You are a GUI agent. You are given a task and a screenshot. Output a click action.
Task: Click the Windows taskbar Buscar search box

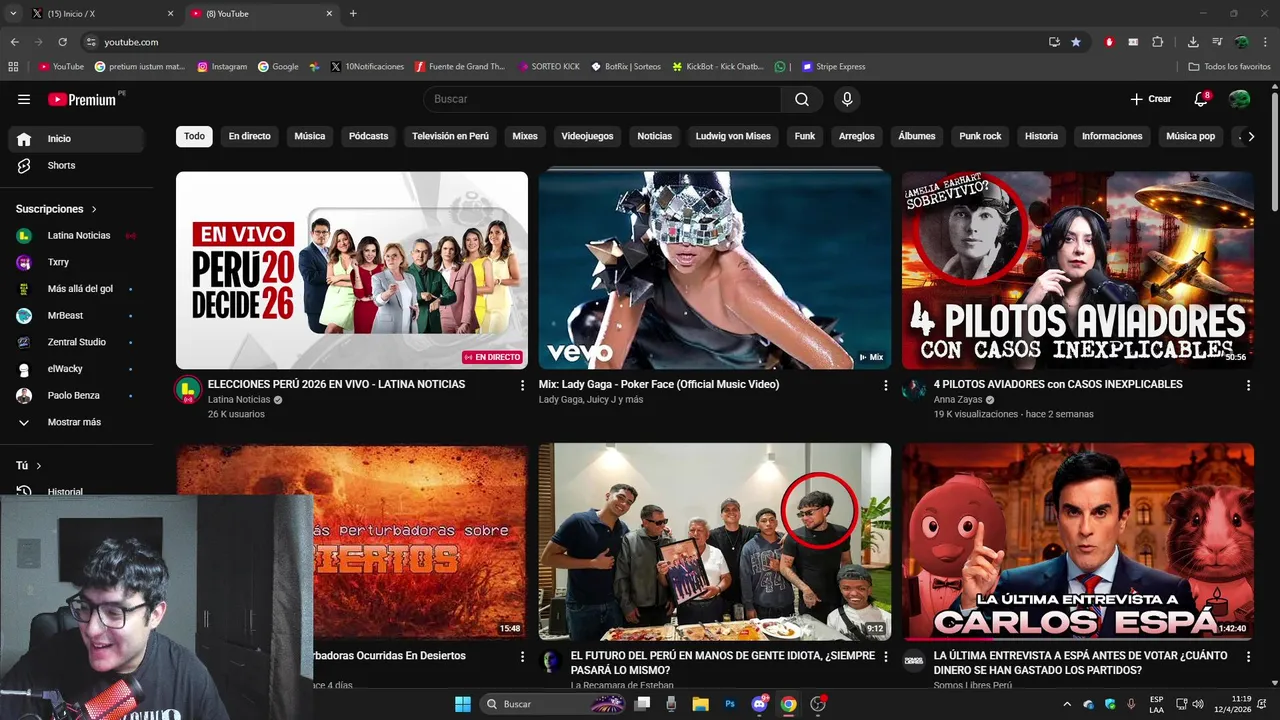click(553, 704)
